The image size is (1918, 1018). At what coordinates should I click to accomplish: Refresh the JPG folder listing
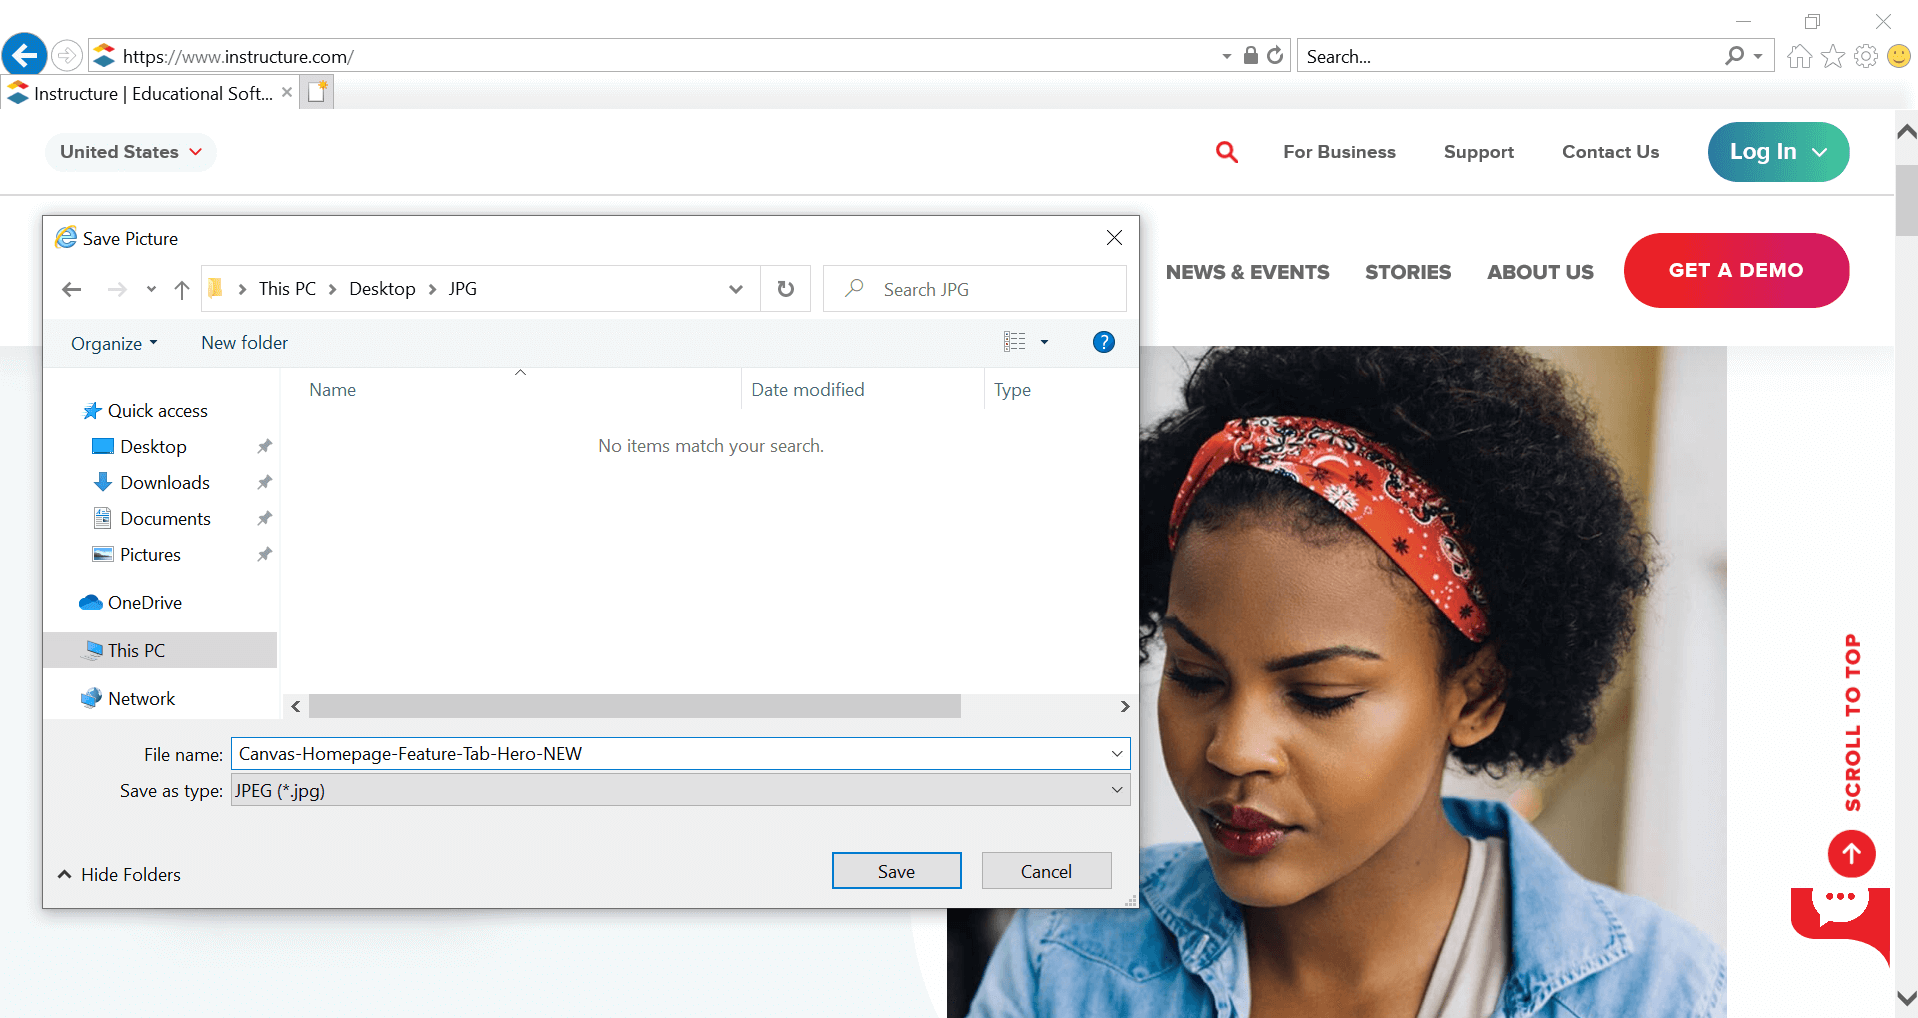pyautogui.click(x=786, y=289)
